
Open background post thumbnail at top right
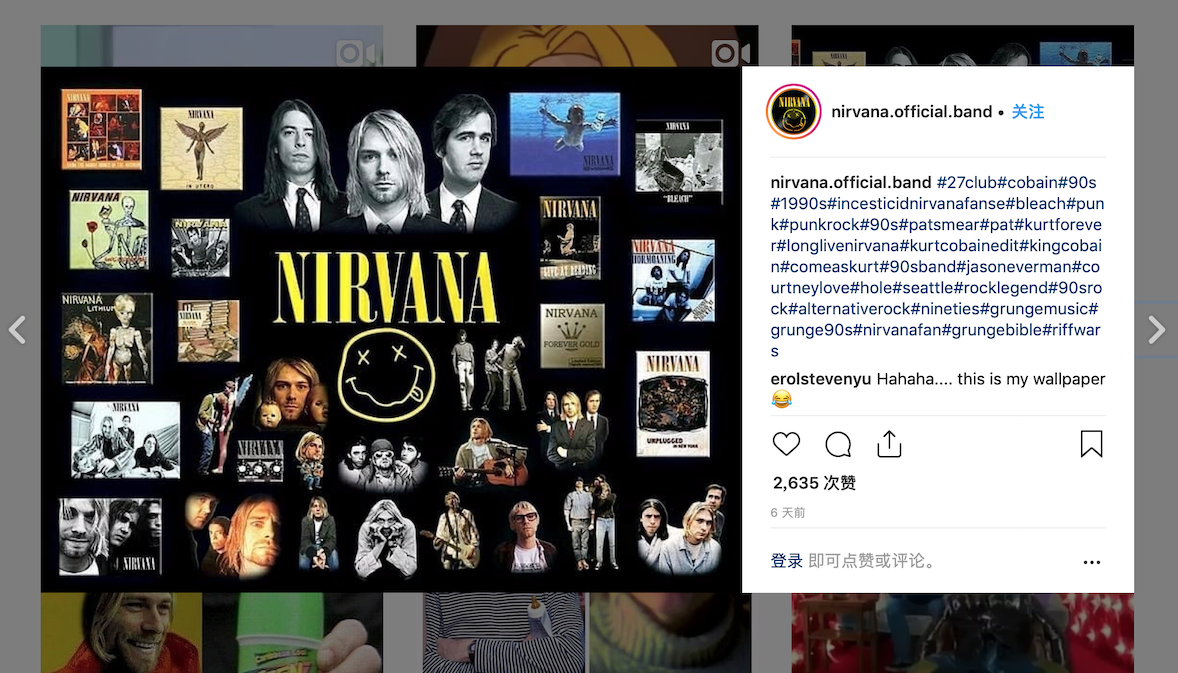(962, 46)
